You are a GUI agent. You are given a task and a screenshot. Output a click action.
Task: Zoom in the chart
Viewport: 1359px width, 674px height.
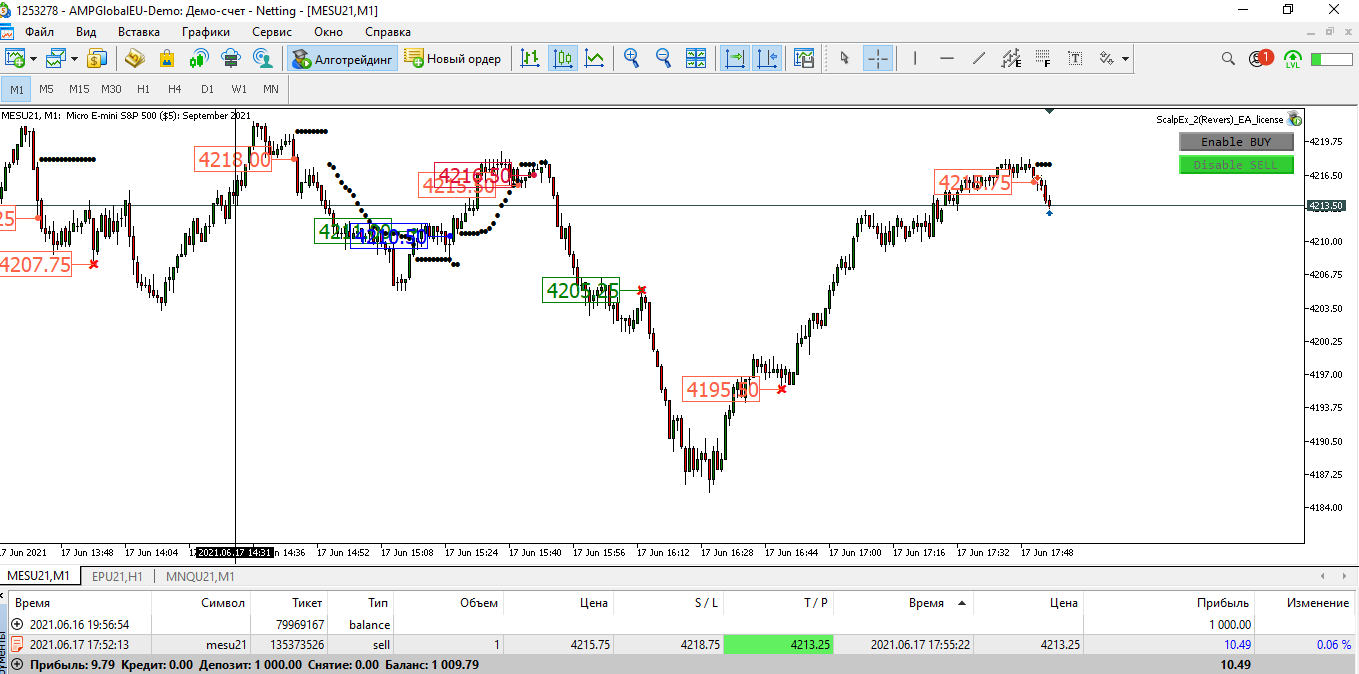point(631,59)
